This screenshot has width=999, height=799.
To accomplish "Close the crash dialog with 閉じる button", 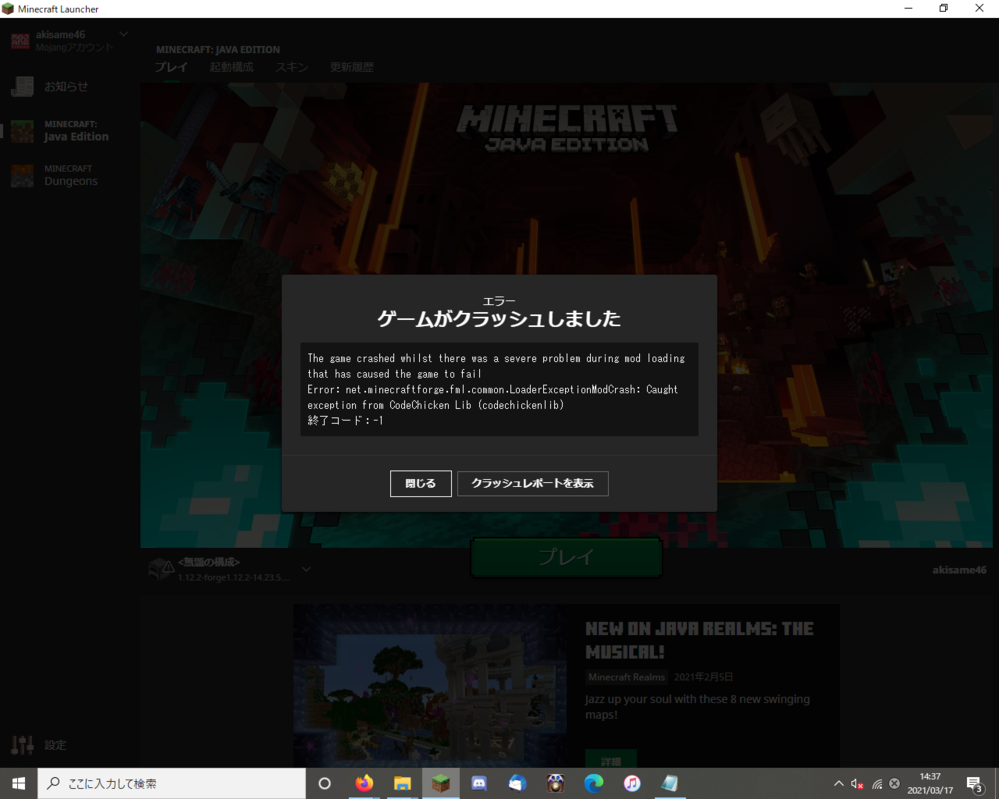I will (420, 484).
